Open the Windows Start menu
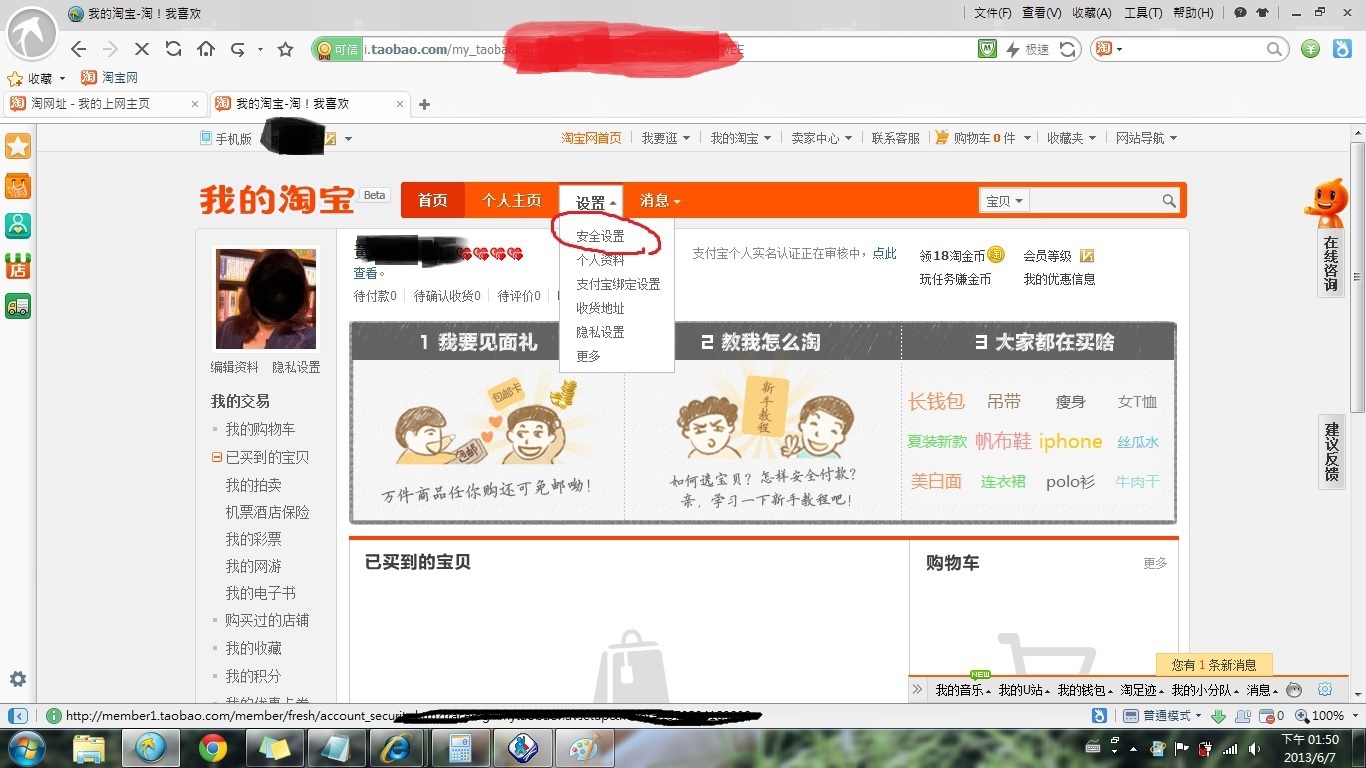Viewport: 1366px width, 768px height. (x=26, y=748)
